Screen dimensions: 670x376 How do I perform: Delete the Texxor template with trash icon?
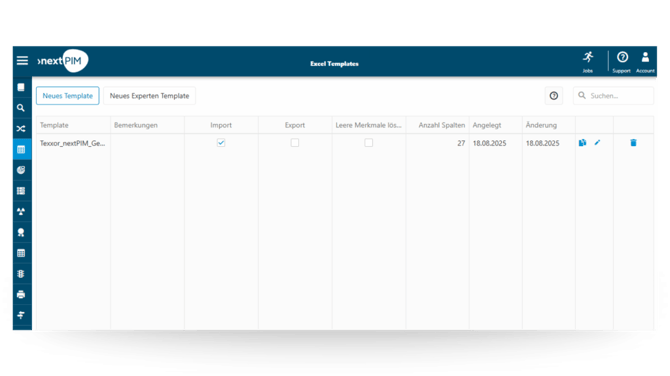tap(633, 143)
